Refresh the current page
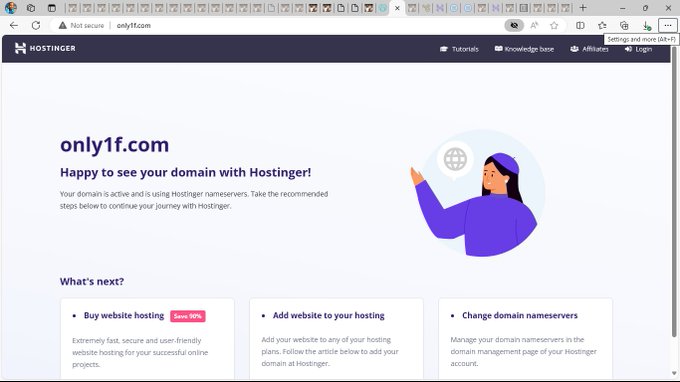Screen dimensions: 680x382 click(x=36, y=26)
